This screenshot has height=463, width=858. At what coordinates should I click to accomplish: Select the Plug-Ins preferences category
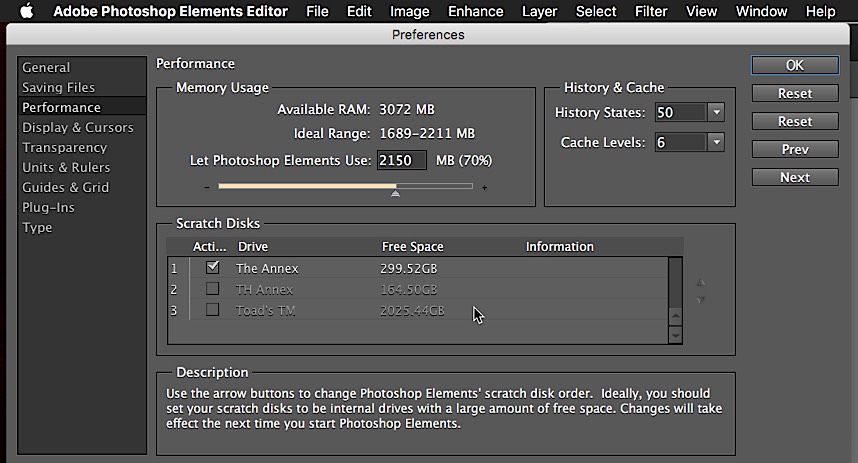point(49,207)
